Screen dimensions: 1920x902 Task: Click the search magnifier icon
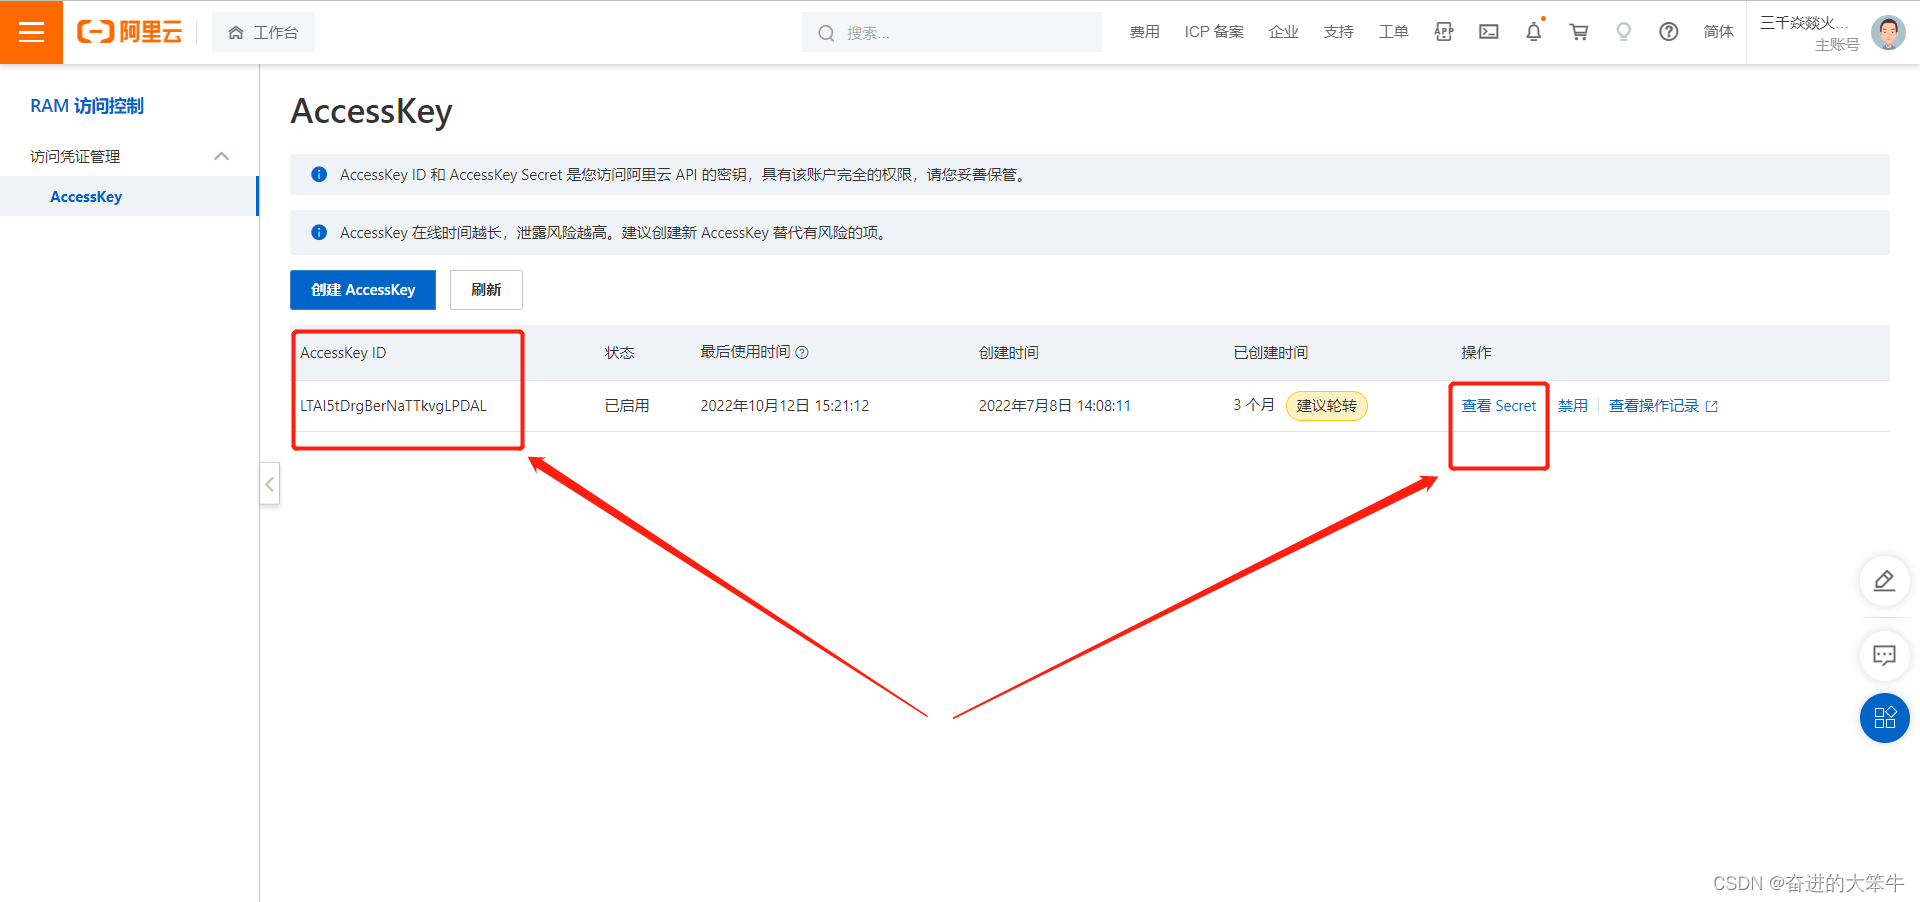(x=826, y=33)
